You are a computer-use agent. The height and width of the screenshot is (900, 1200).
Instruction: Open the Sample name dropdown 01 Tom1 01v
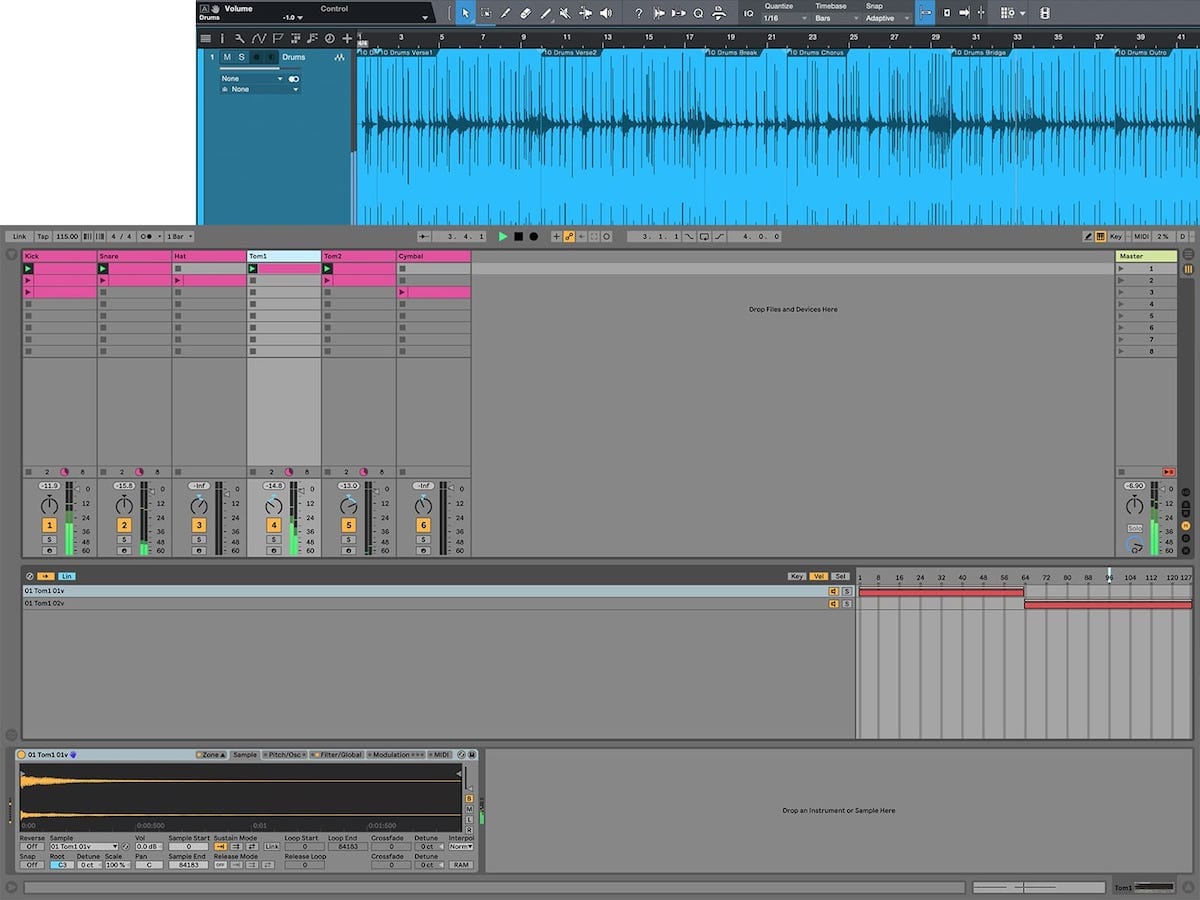[84, 847]
